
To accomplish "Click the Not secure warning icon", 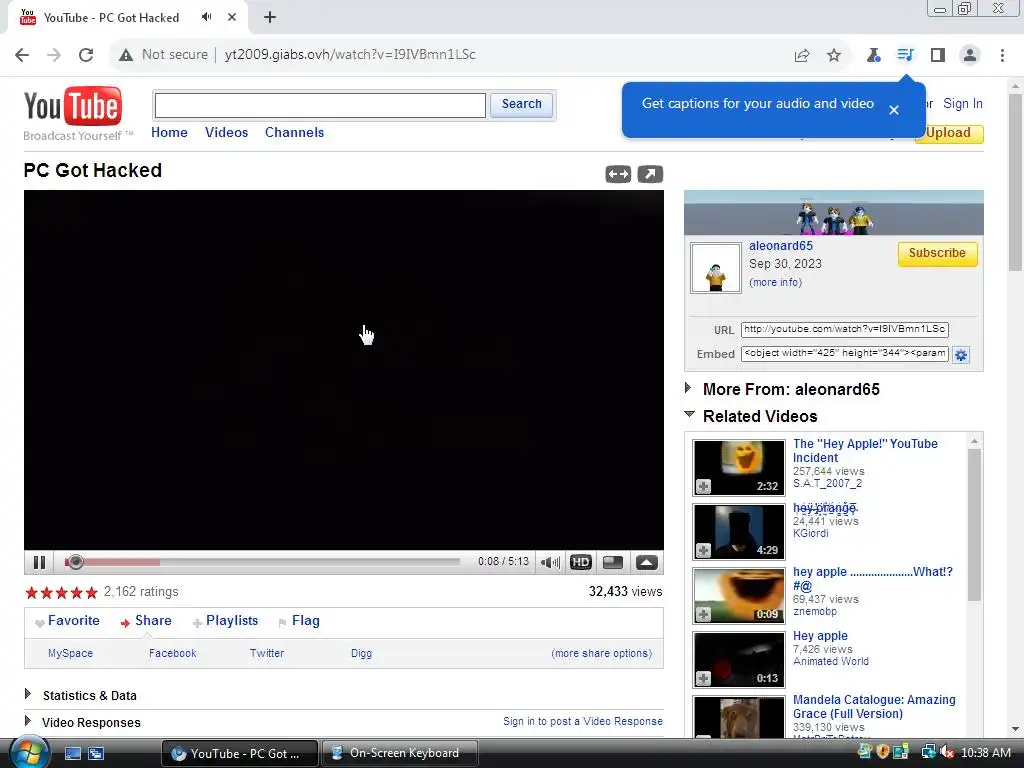I will point(126,55).
